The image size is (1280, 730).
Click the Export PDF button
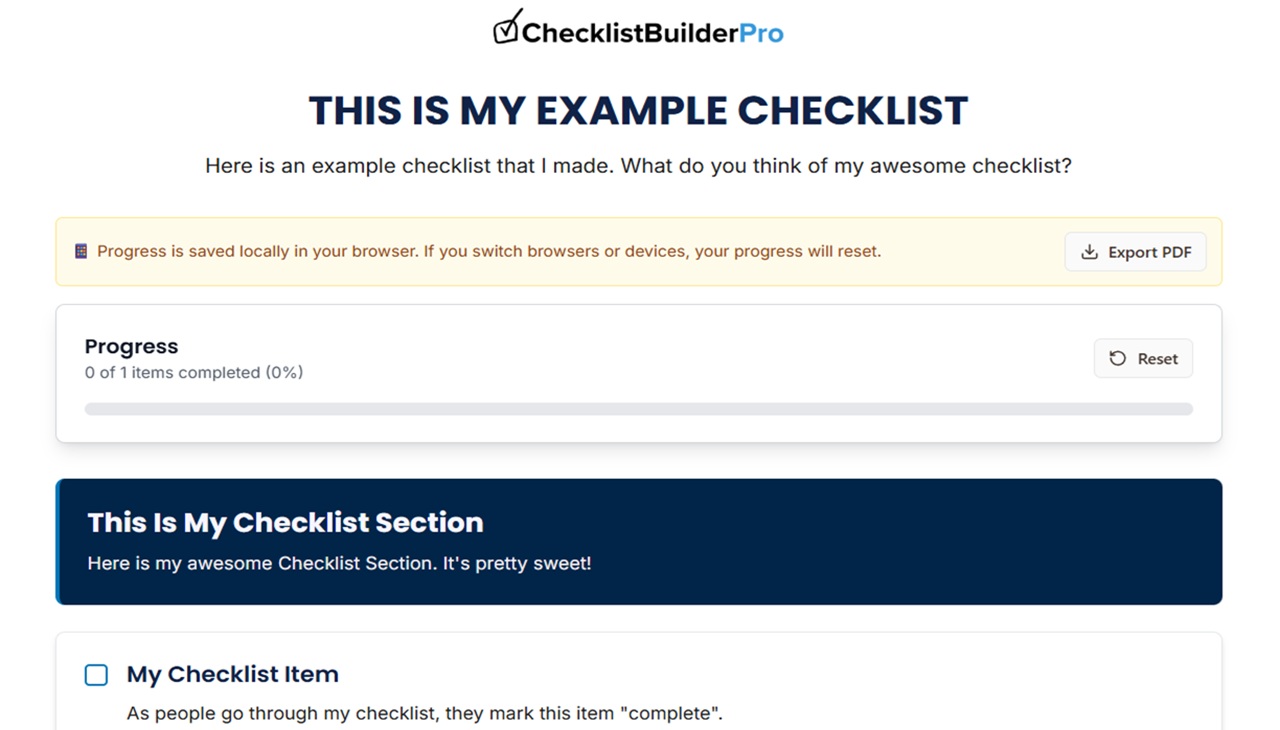[1135, 252]
